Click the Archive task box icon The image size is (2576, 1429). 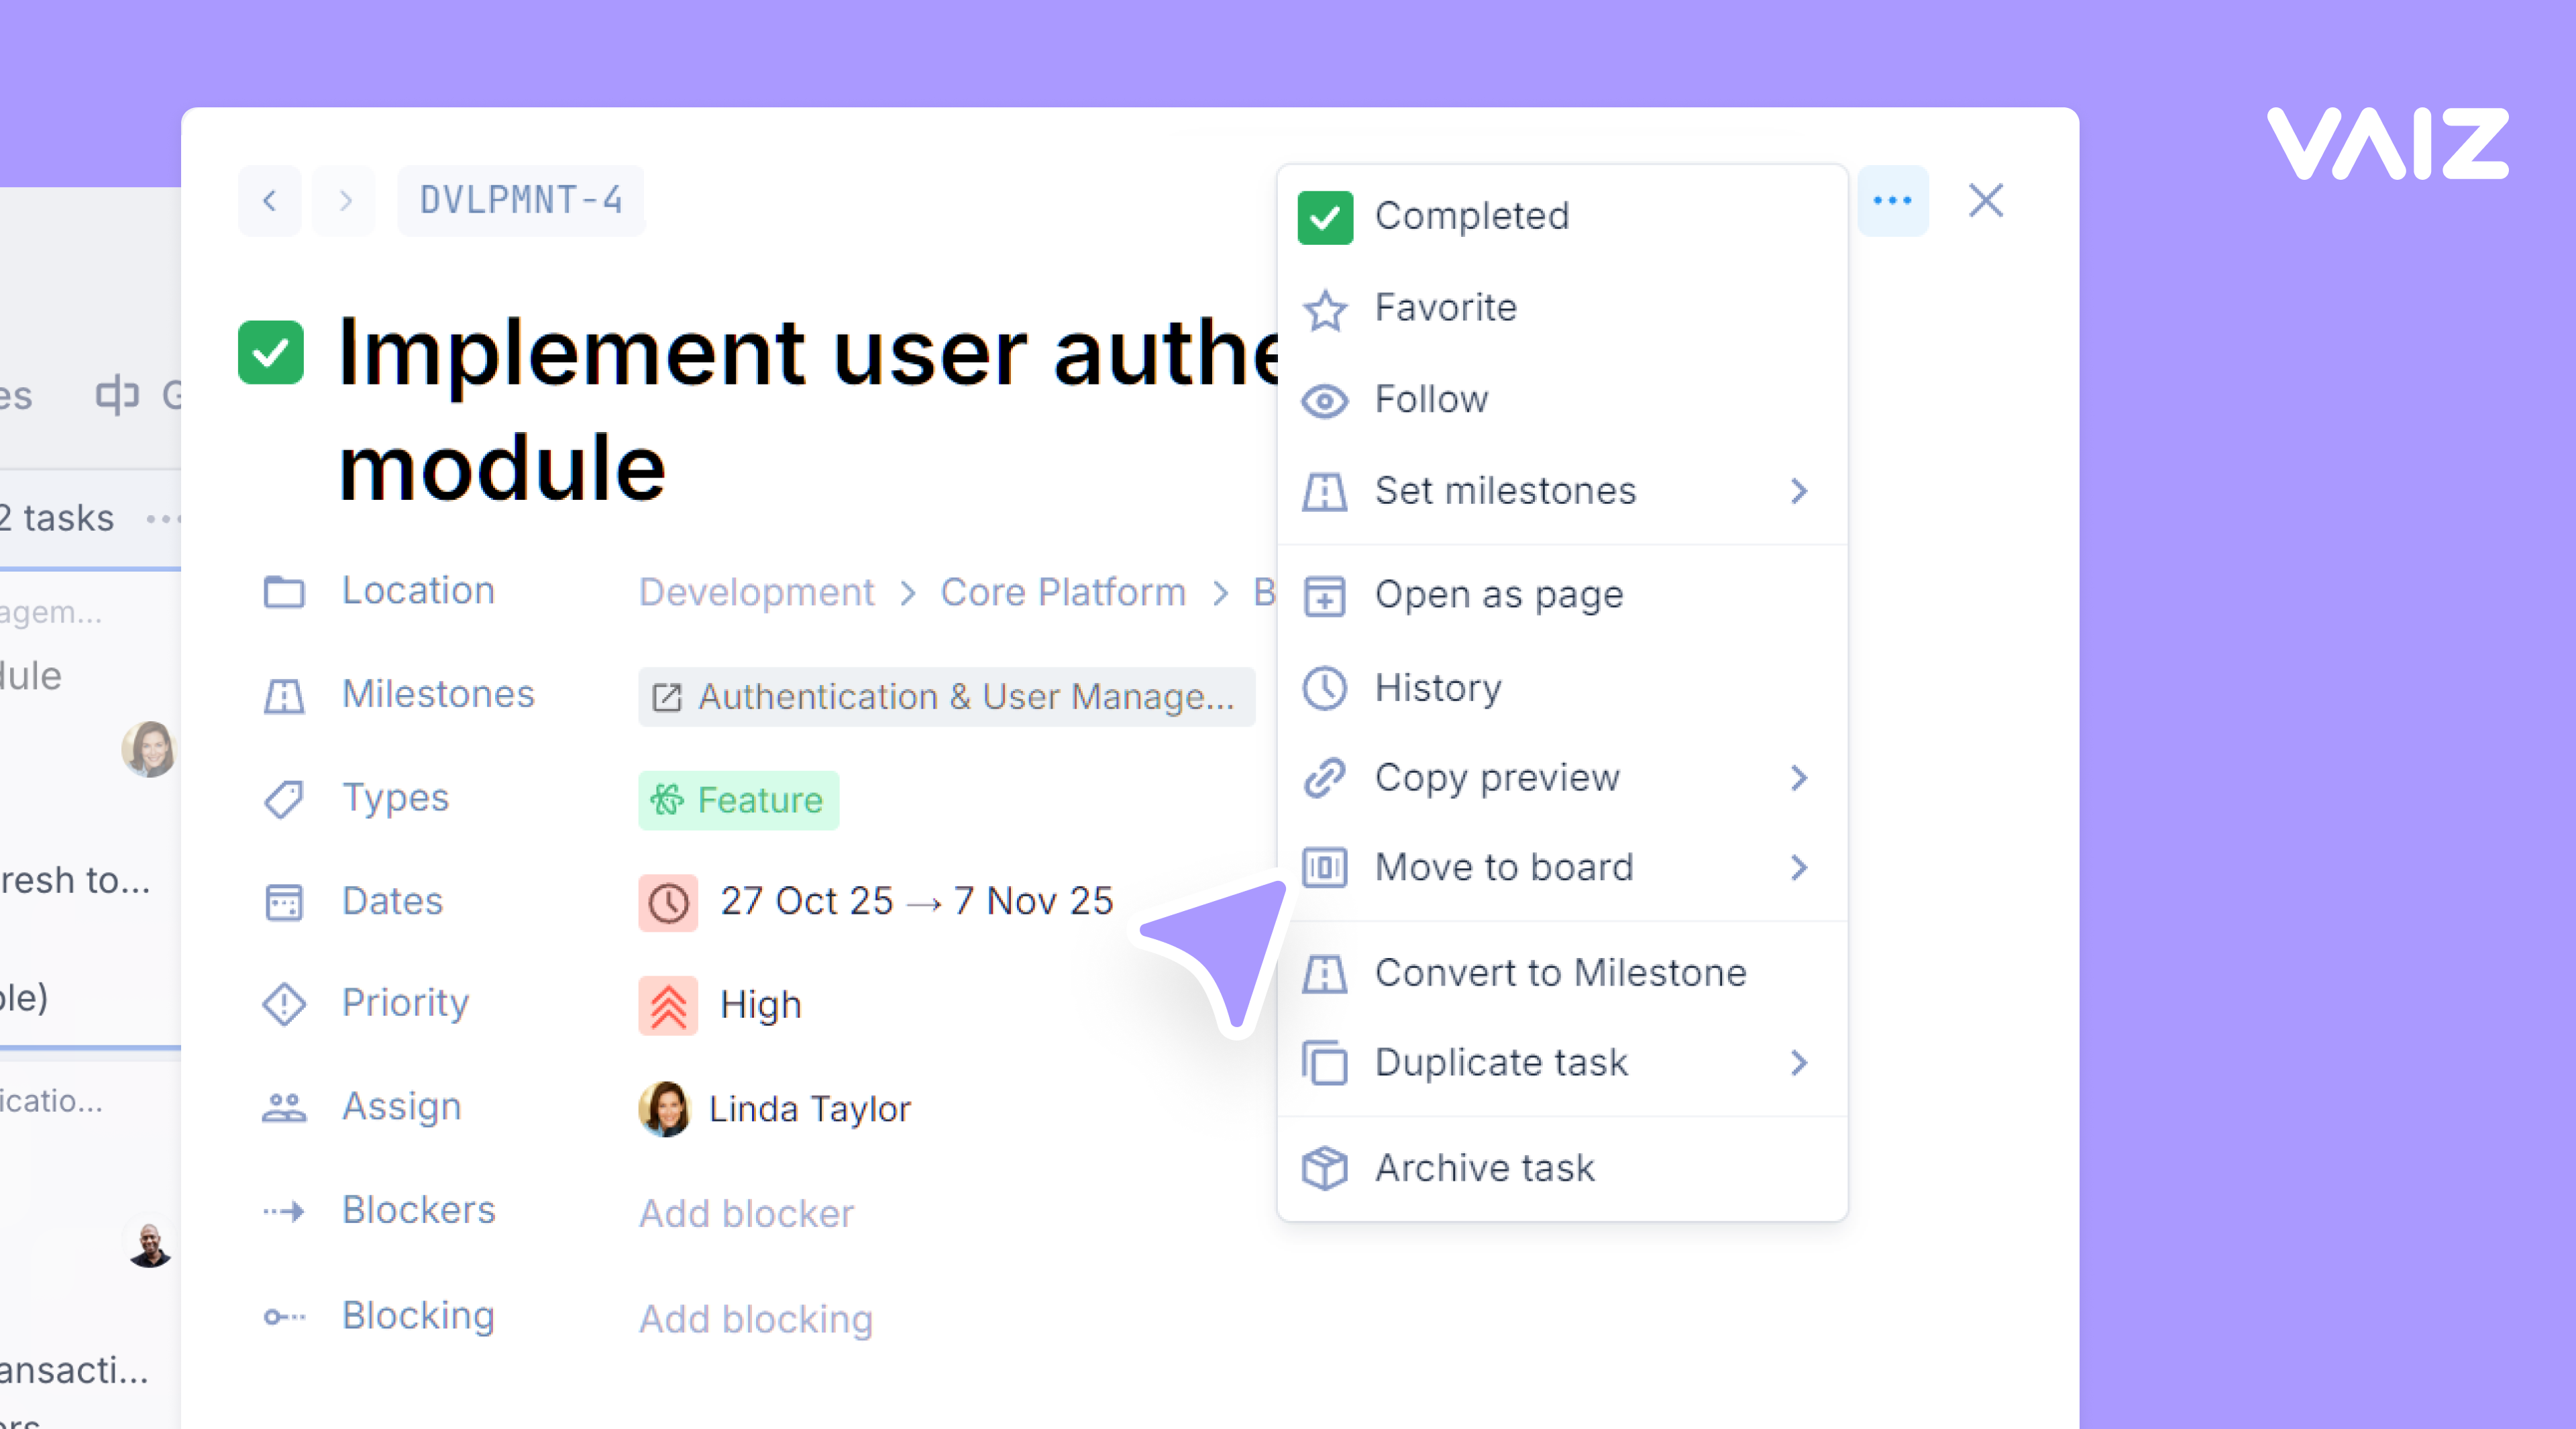1325,1167
